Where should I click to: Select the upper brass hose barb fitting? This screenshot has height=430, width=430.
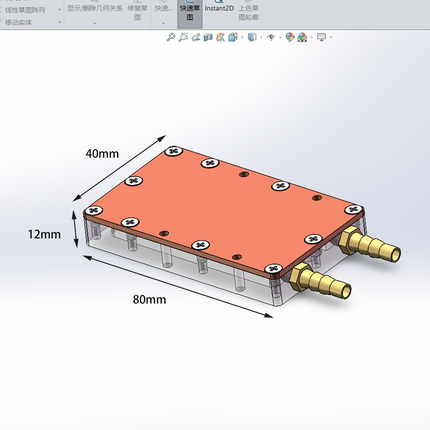(370, 245)
